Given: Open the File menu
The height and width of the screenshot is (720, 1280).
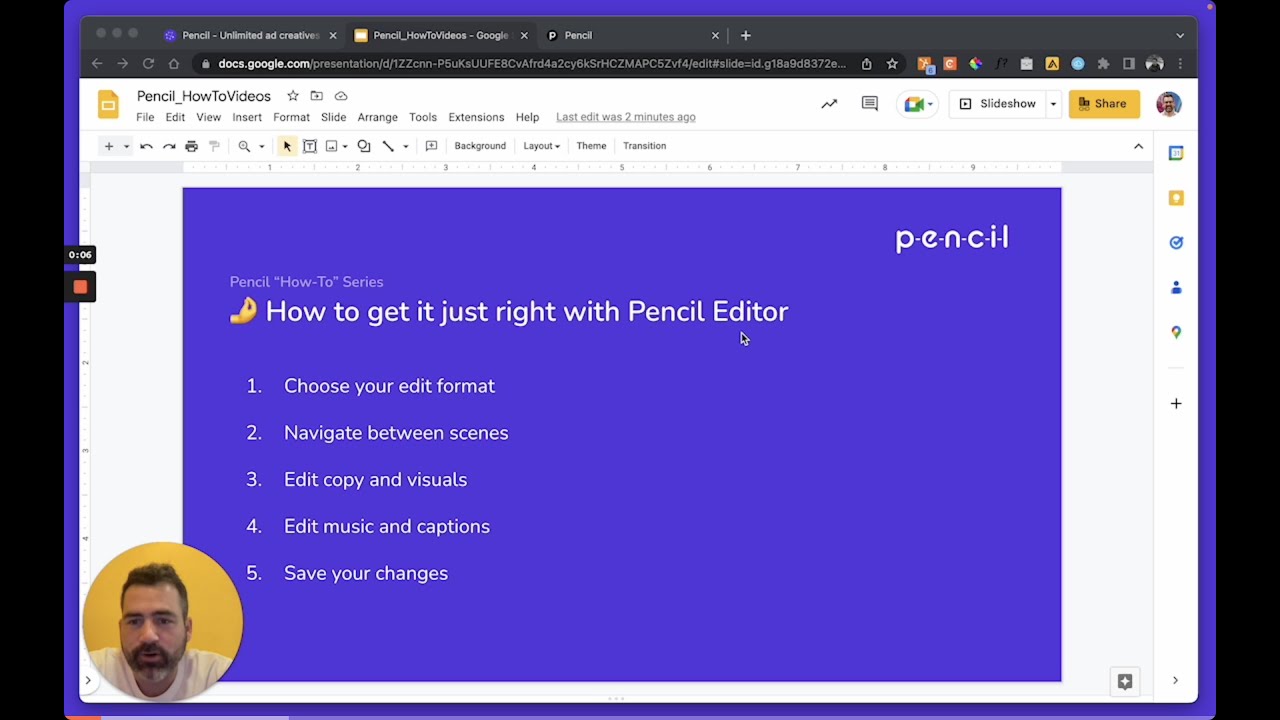Looking at the screenshot, I should point(145,117).
